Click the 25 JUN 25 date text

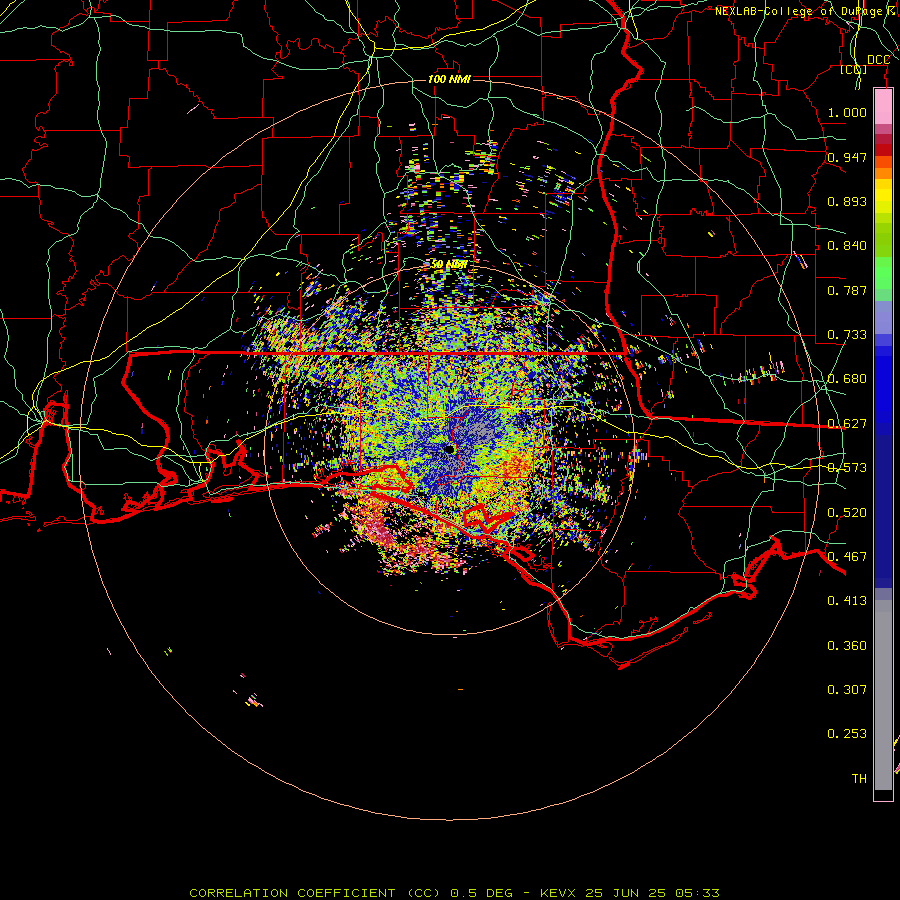[626, 893]
